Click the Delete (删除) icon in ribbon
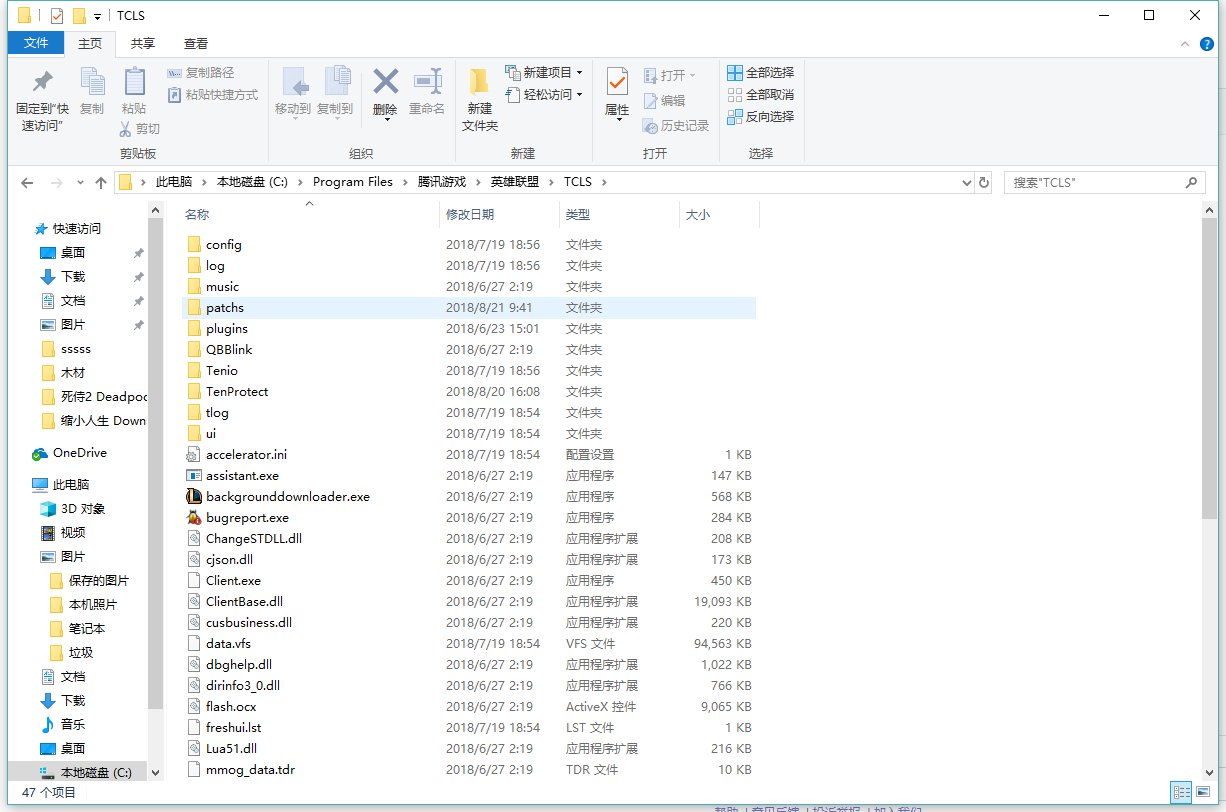This screenshot has height=812, width=1226. point(385,84)
